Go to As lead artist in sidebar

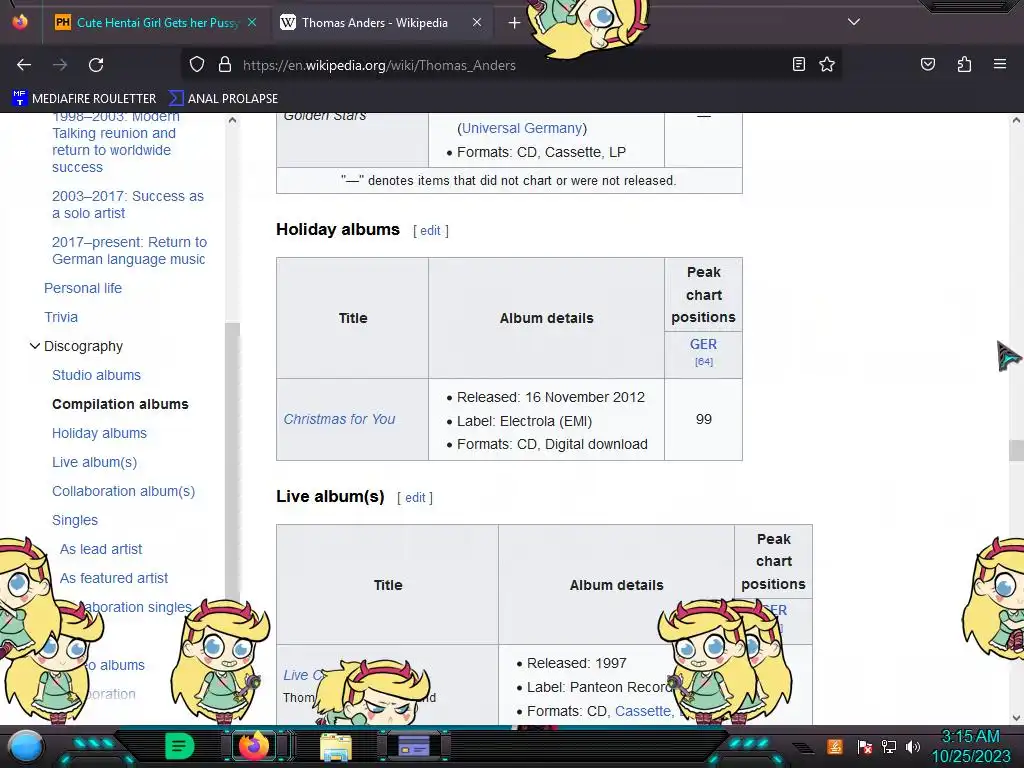[101, 549]
